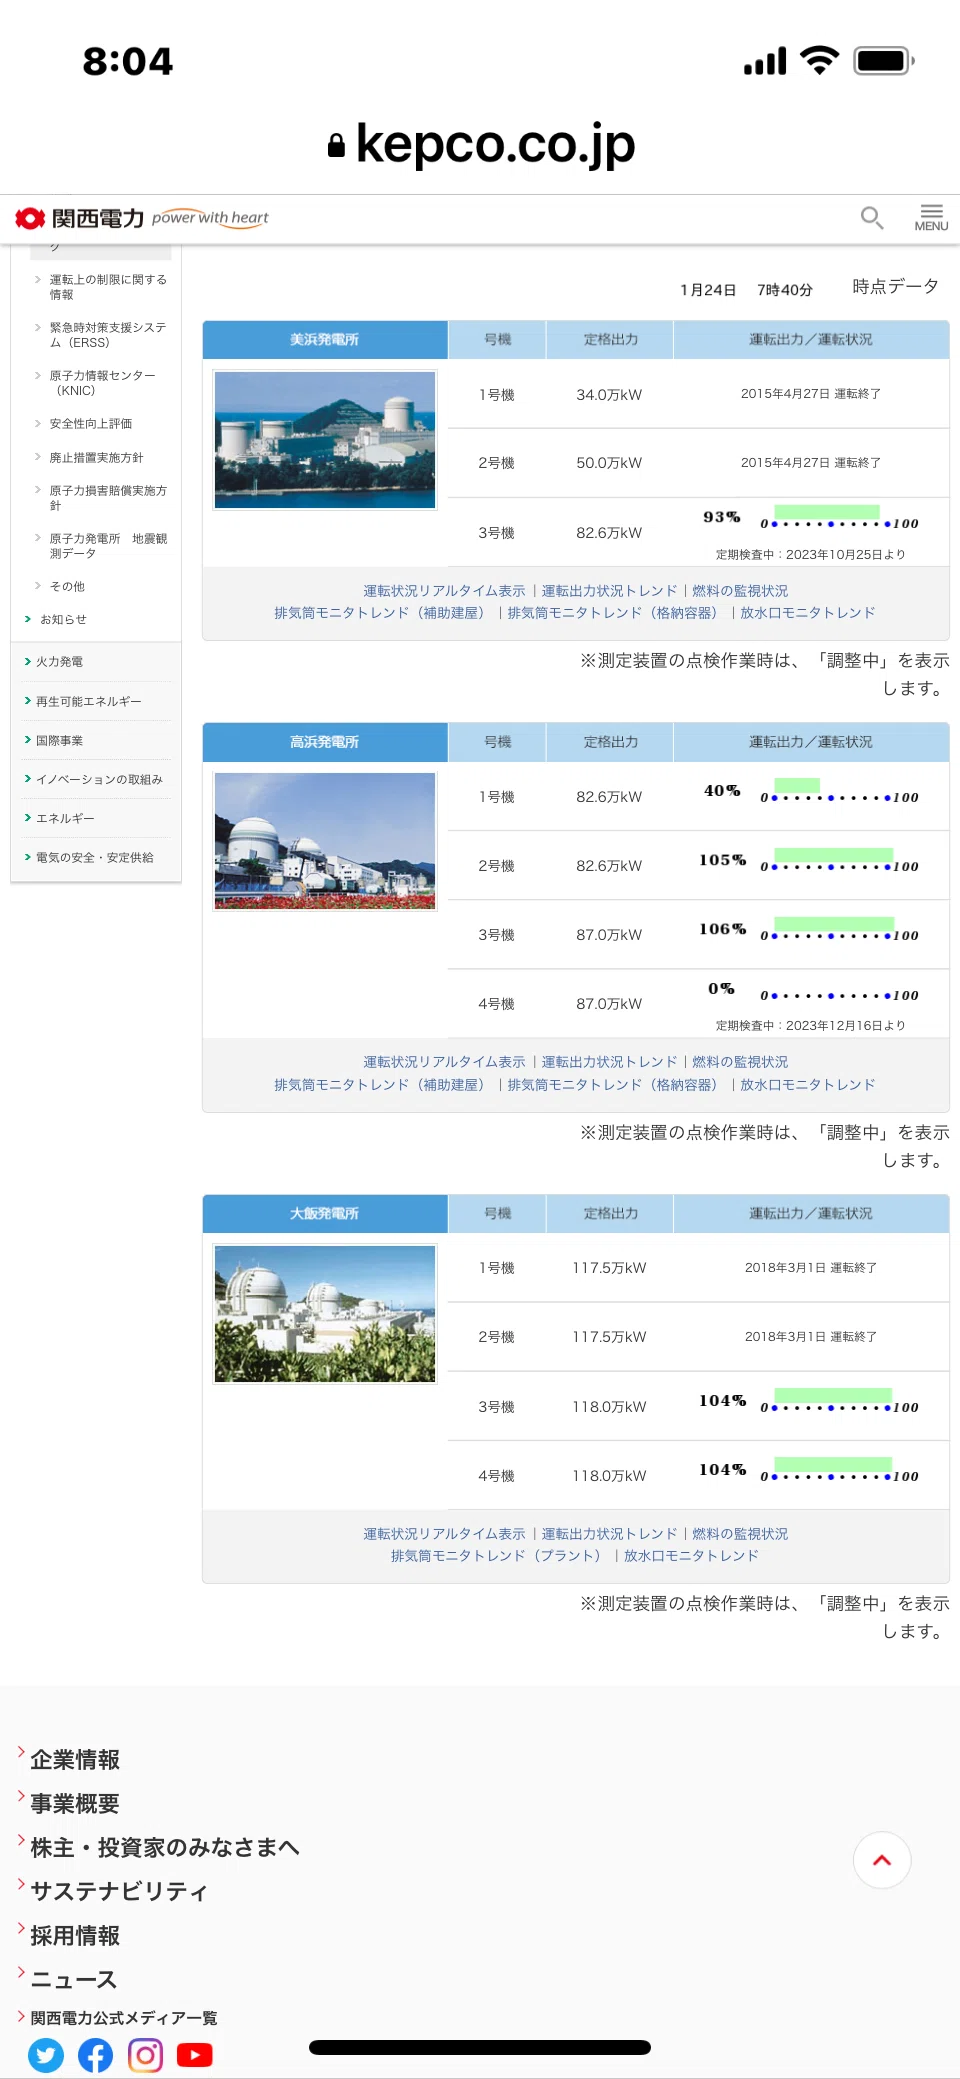The height and width of the screenshot is (2079, 960).
Task: Open サステナビリティ footer menu
Action: 119,1892
